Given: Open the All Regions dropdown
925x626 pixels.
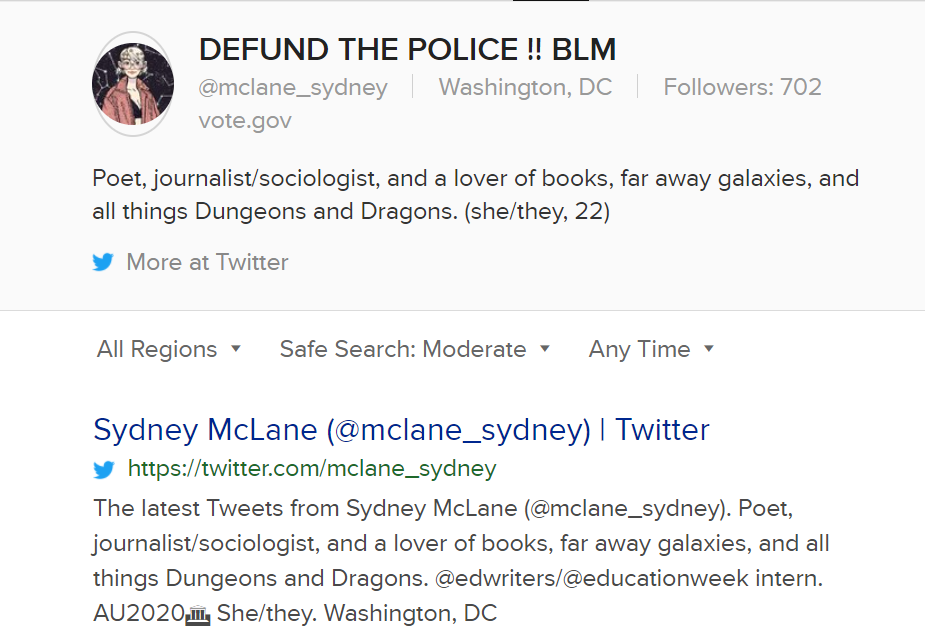Looking at the screenshot, I should pos(169,349).
